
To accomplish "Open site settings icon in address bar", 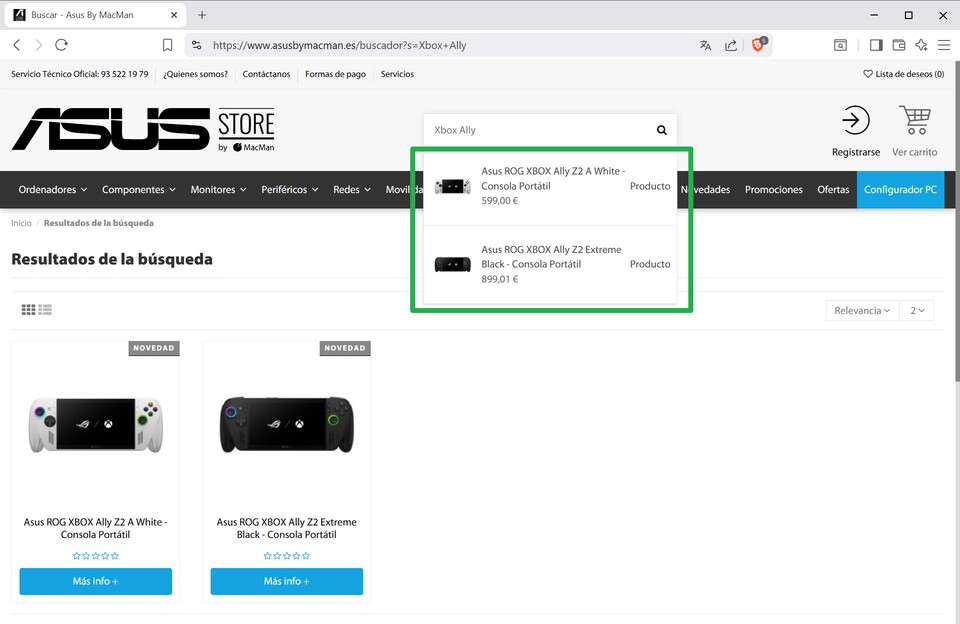I will pos(197,45).
